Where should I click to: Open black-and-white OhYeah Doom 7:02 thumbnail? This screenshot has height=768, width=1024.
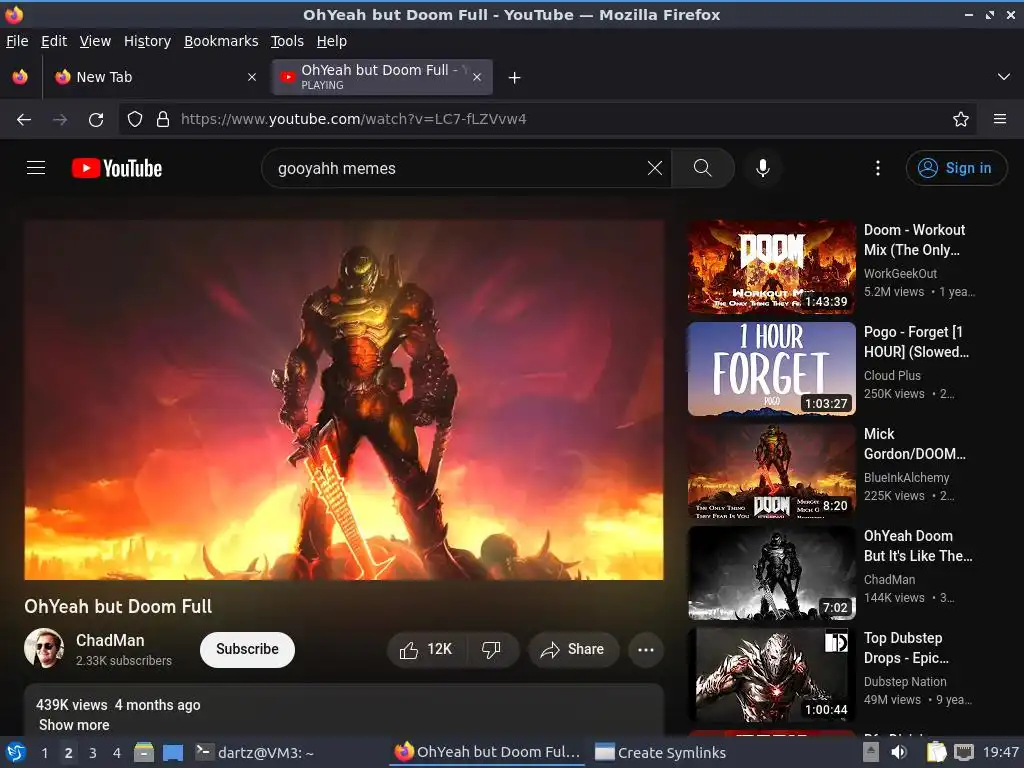pos(771,573)
